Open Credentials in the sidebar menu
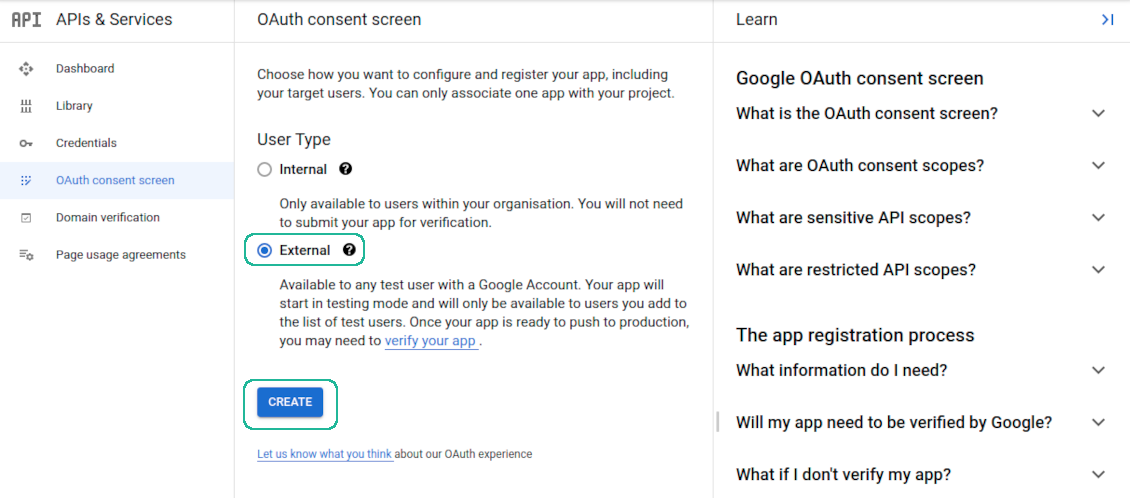The image size is (1130, 498). 86,143
